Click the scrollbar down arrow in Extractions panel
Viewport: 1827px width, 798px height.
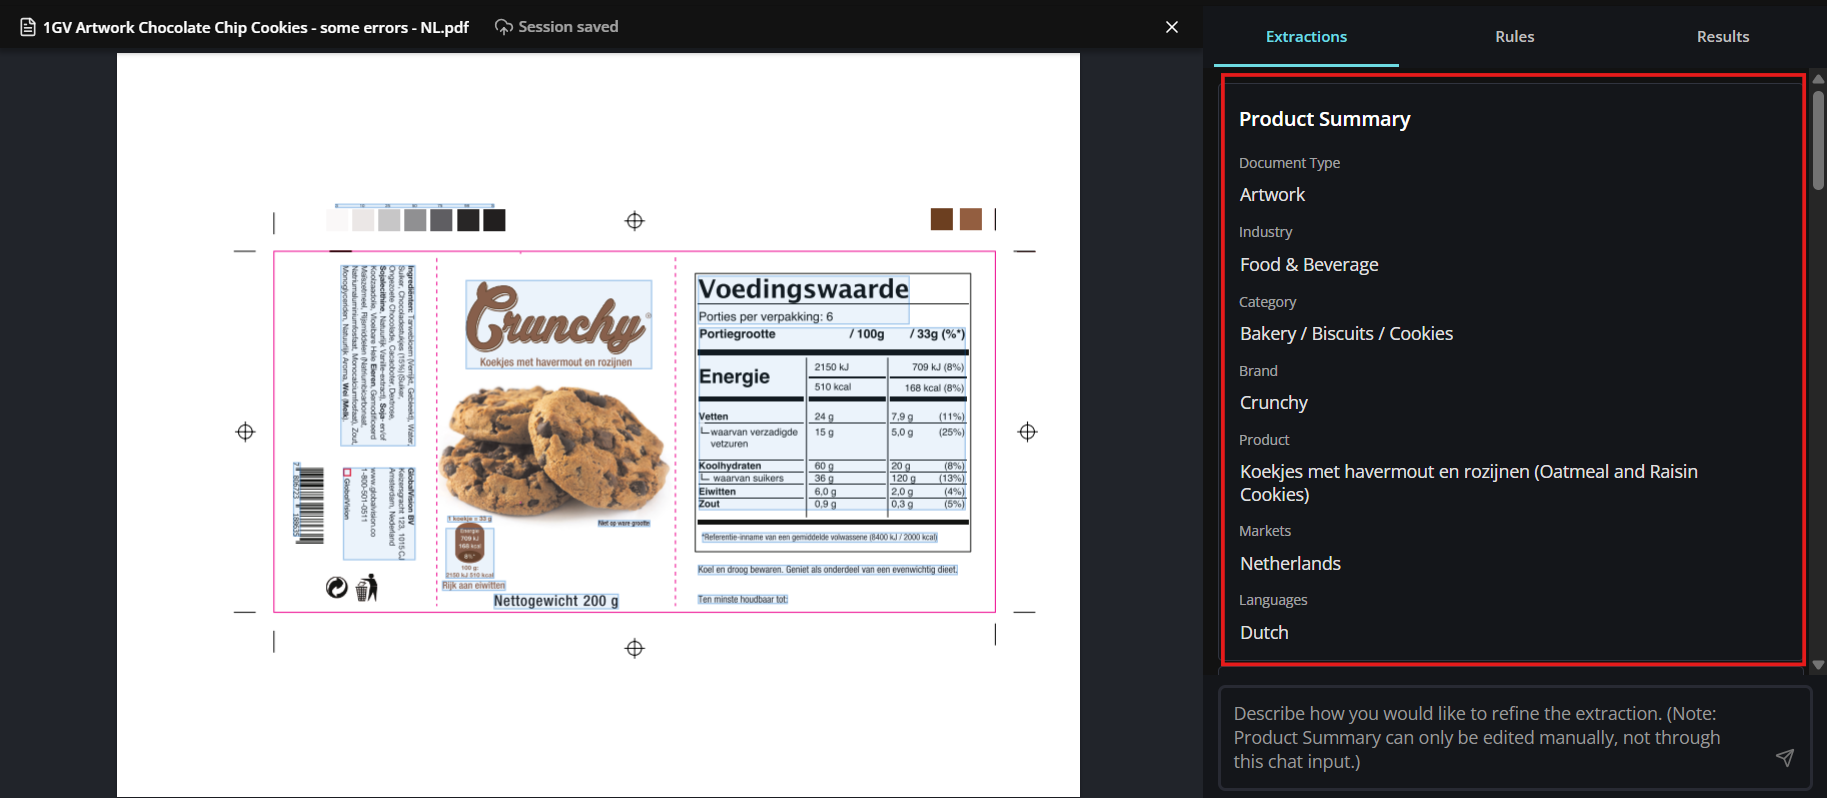coord(1818,665)
